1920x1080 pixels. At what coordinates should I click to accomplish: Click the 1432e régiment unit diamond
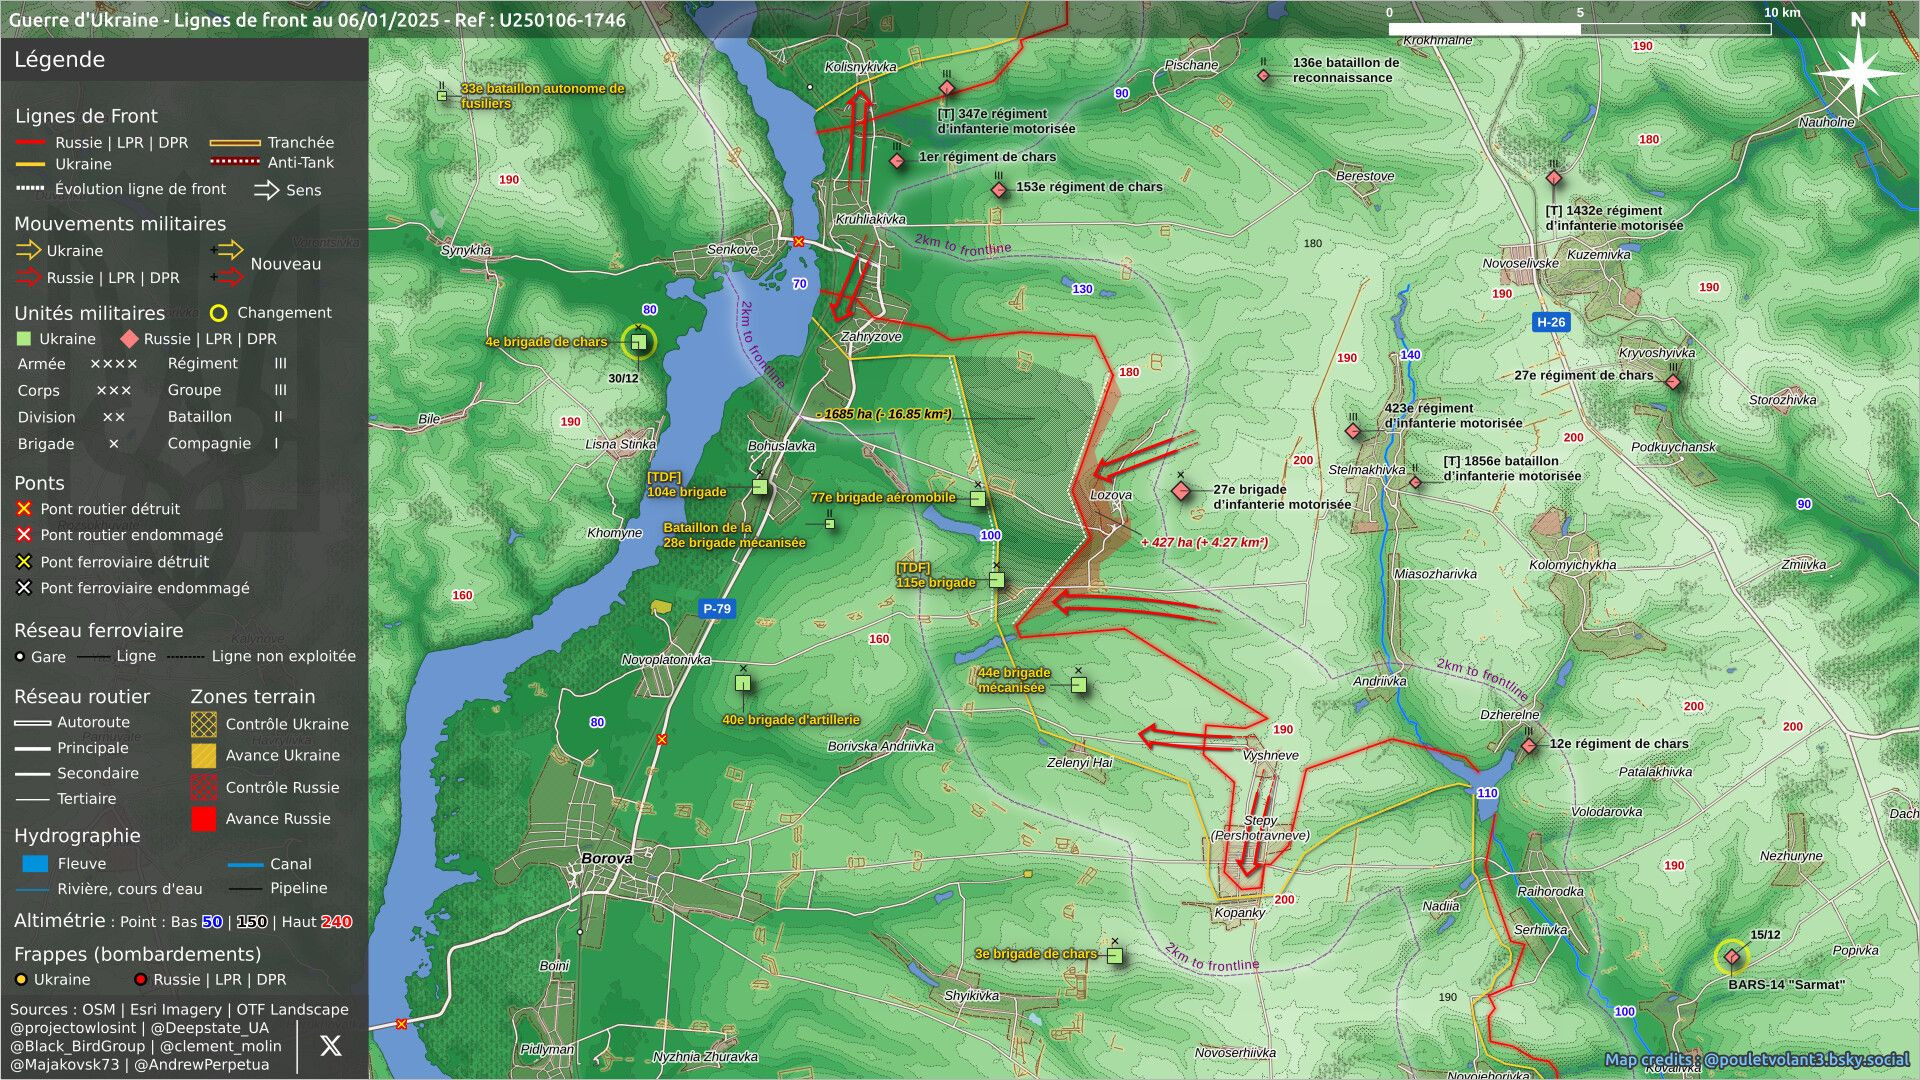(x=1554, y=178)
